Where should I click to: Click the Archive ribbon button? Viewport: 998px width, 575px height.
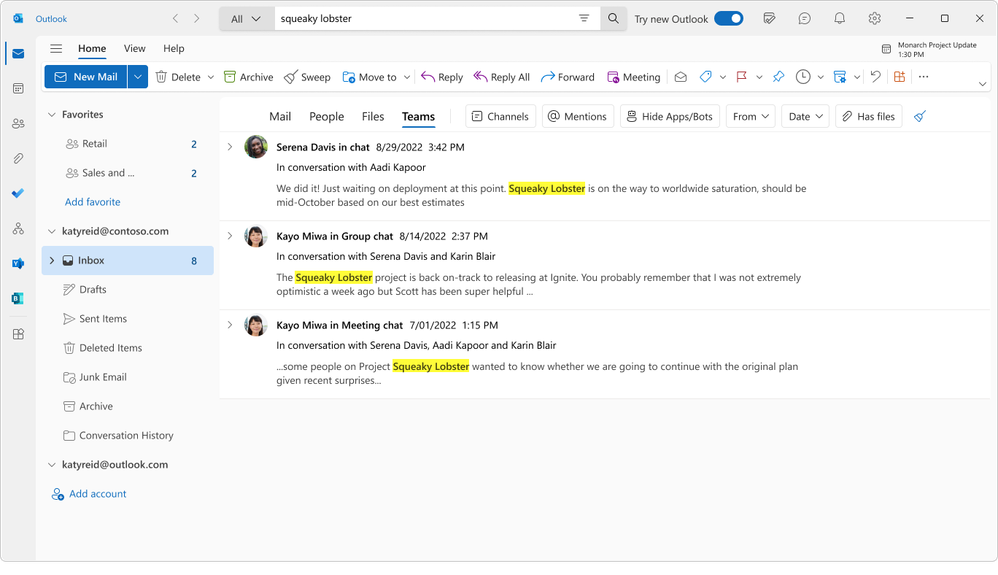click(248, 77)
